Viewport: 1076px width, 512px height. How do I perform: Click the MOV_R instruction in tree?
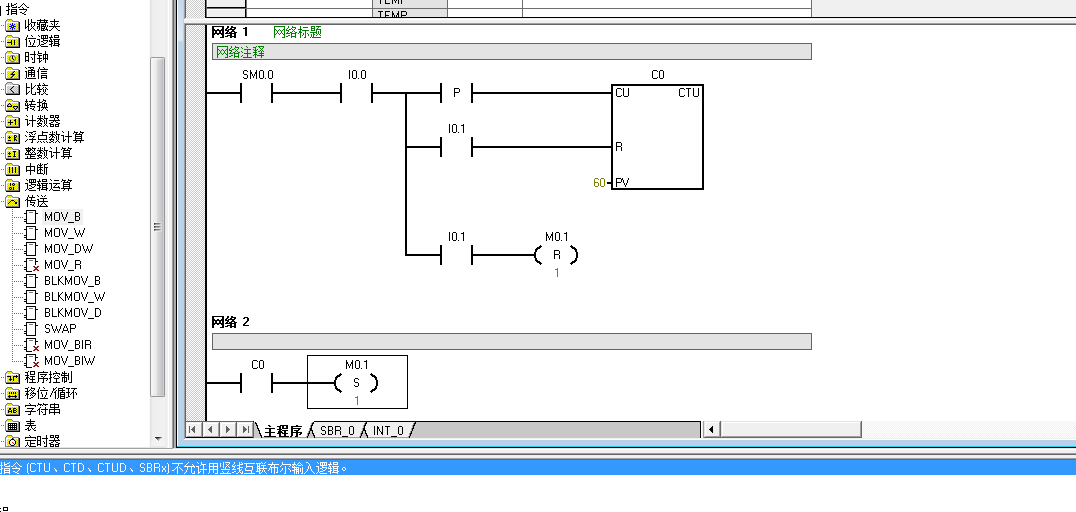(62, 265)
